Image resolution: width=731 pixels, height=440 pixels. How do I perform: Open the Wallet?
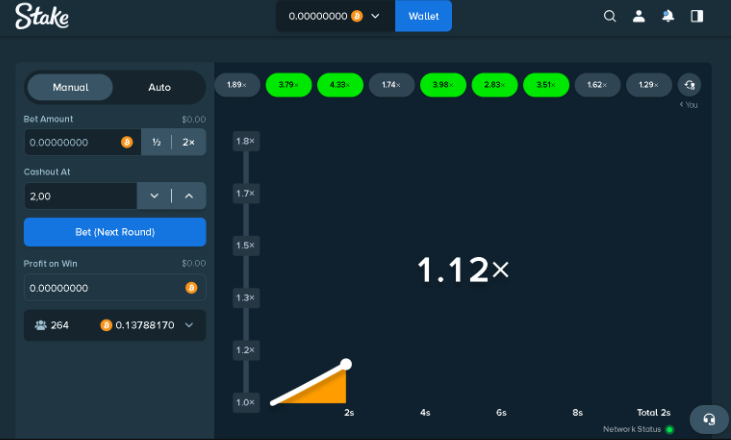pyautogui.click(x=423, y=16)
